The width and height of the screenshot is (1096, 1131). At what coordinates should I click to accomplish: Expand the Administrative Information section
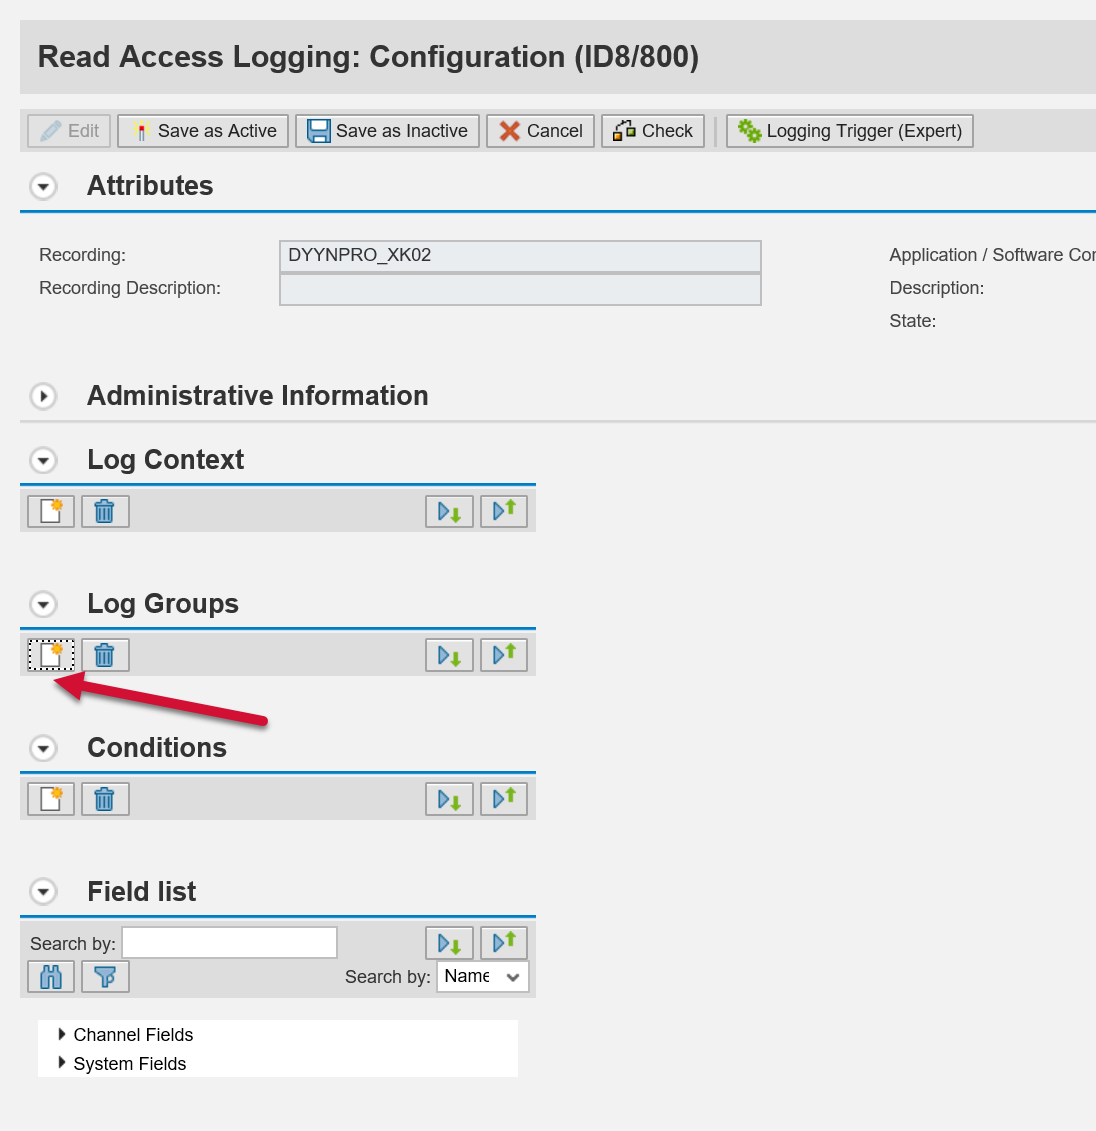tap(43, 396)
